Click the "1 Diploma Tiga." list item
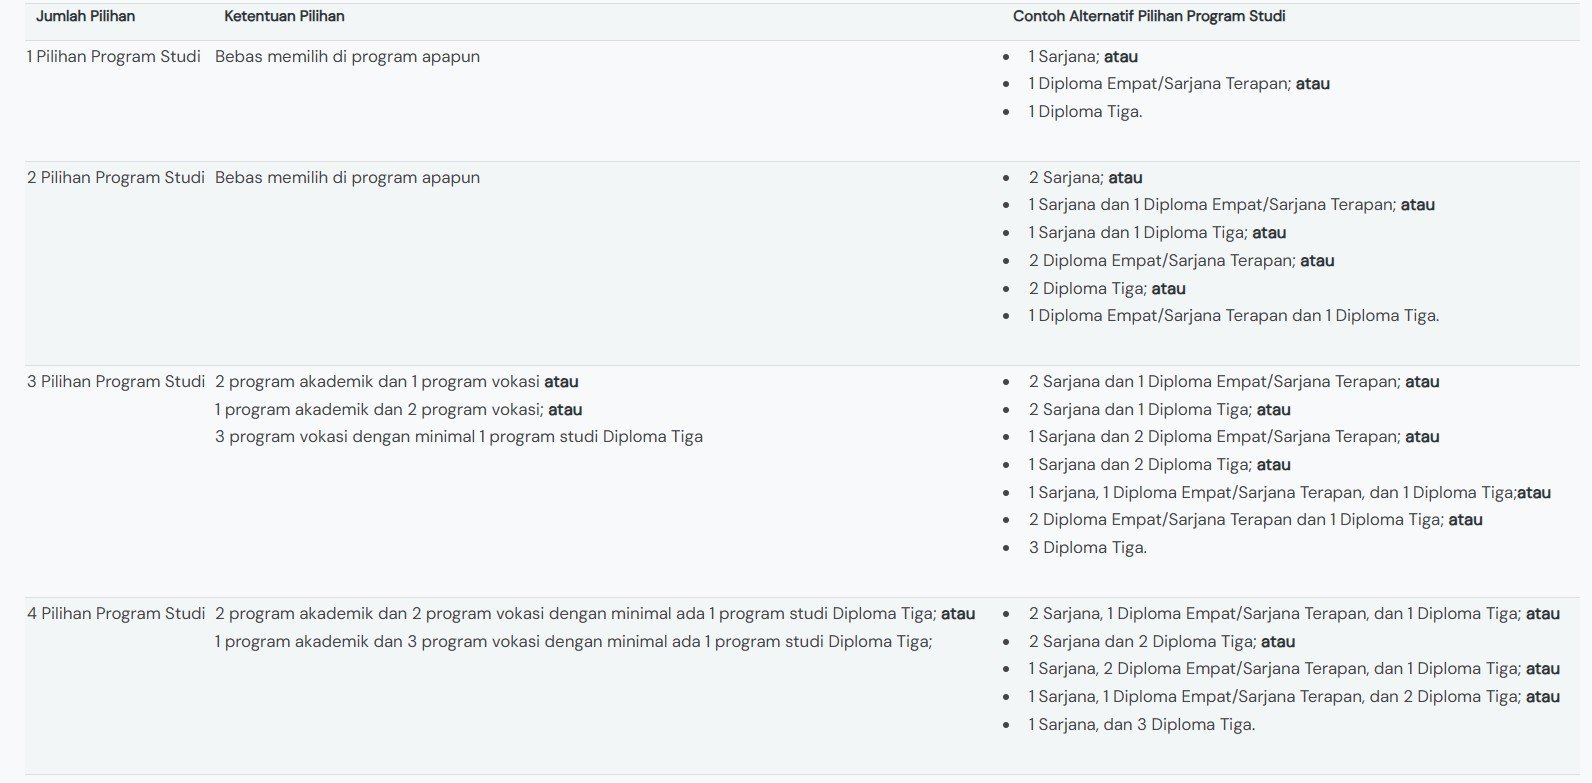Screen dimensions: 1592x783 1085,112
